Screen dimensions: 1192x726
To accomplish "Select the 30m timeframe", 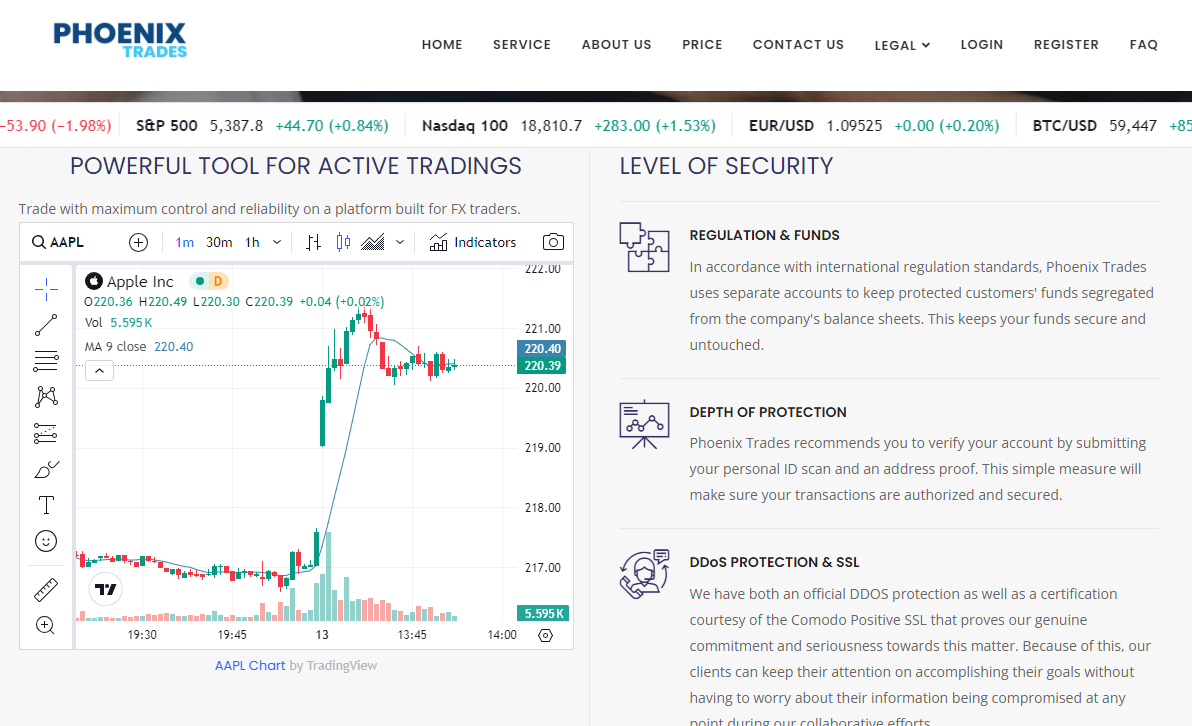I will coord(219,243).
